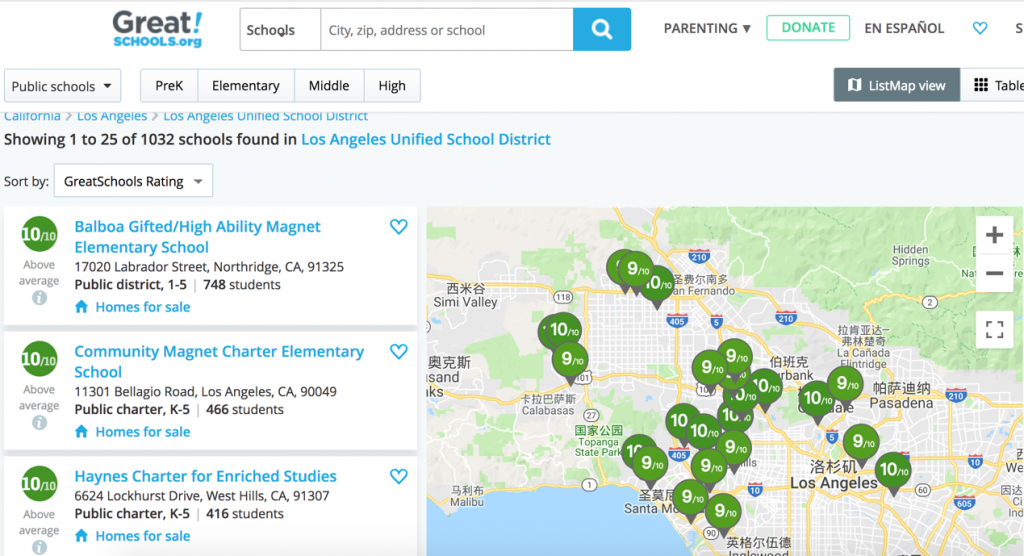
Task: Click address 11301 Bellagio Road, Los Angeles
Action: point(206,391)
